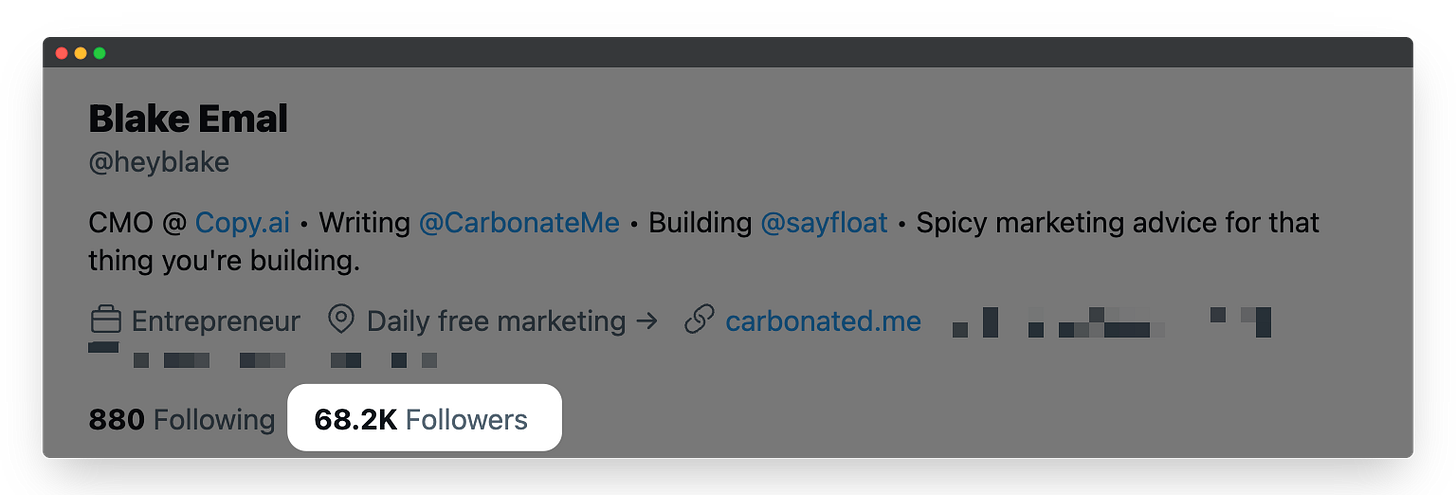Click the location pin icon
Viewport: 1456px width, 495px height.
[342, 321]
